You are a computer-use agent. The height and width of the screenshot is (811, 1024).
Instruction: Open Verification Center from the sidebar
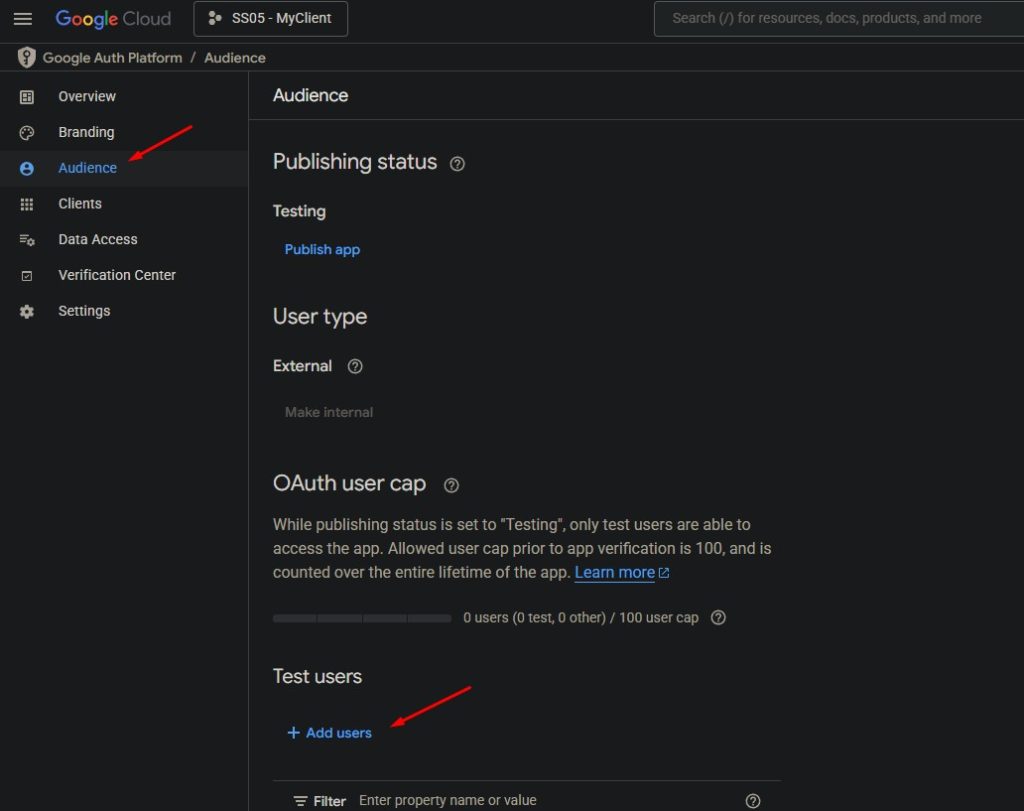(x=117, y=275)
